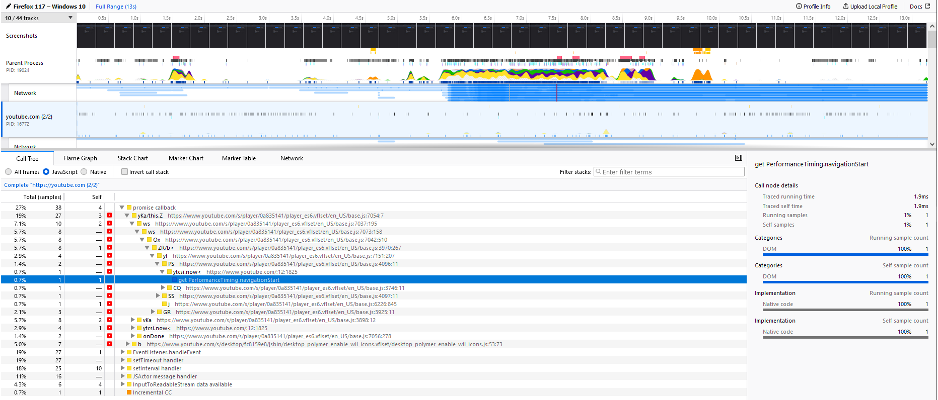
Task: Click the Full Range (13s) breadcrumb
Action: pyautogui.click(x=117, y=6)
